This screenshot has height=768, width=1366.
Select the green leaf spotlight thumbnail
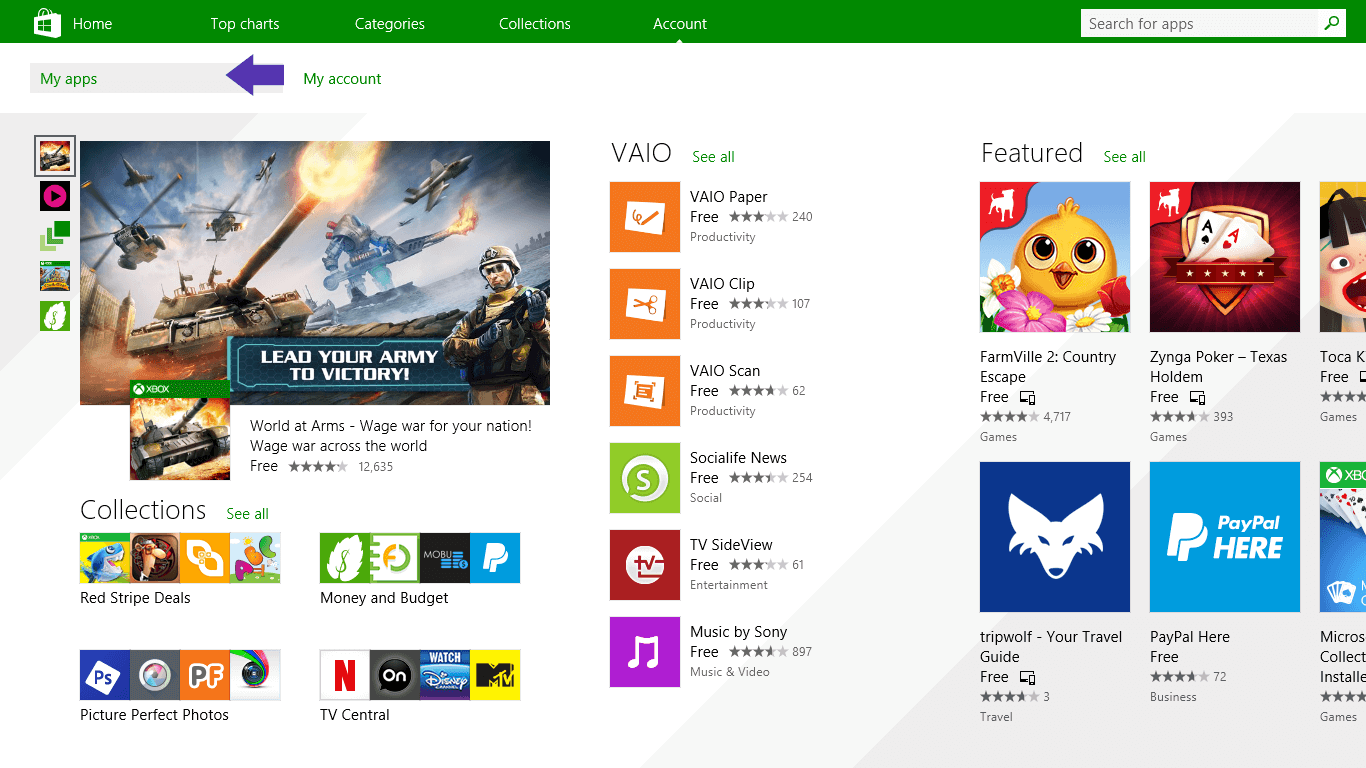click(x=55, y=316)
